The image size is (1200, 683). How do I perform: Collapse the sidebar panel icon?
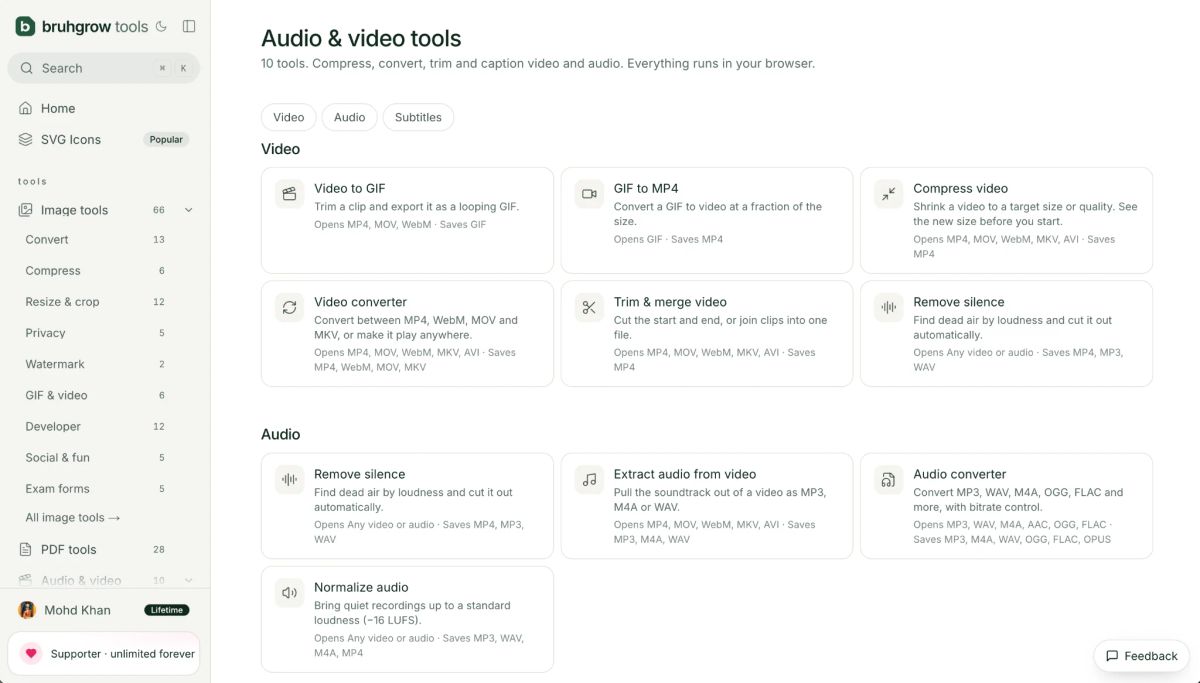pos(189,27)
